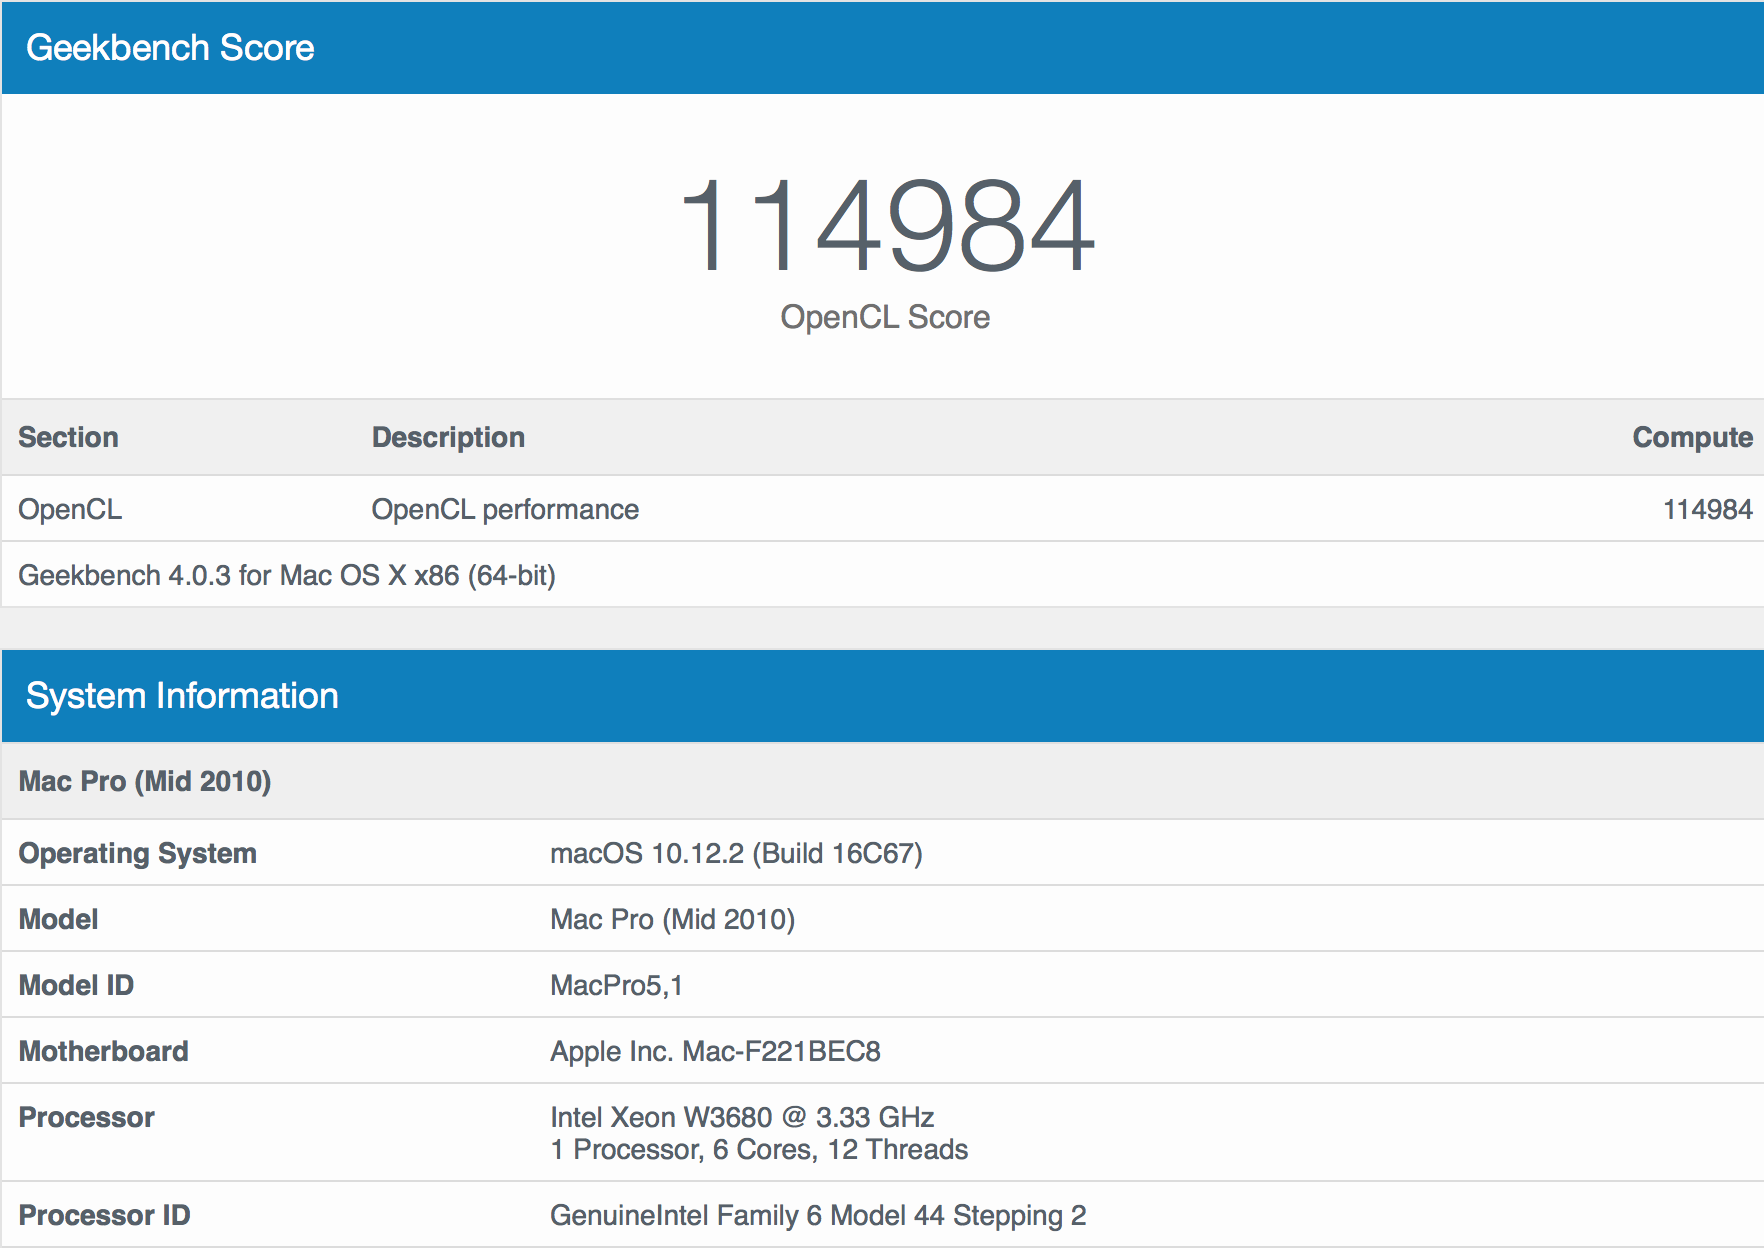Viewport: 1764px width, 1248px height.
Task: Select Intel Xeon W3680 @ 3.33 GHz text
Action: coord(742,1117)
